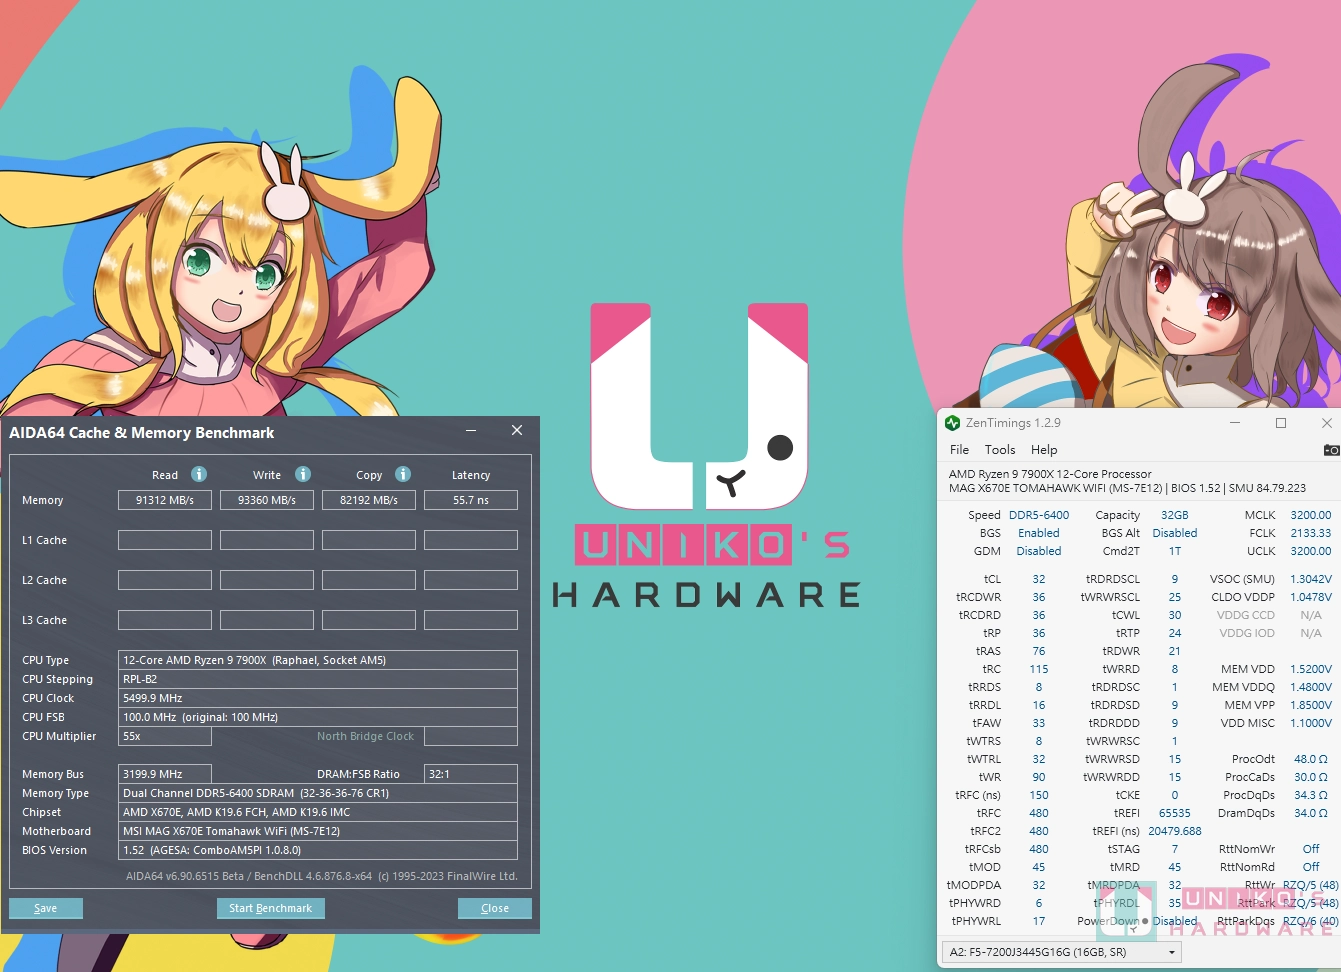
Task: Click the Capacity 32GB value
Action: (1175, 515)
